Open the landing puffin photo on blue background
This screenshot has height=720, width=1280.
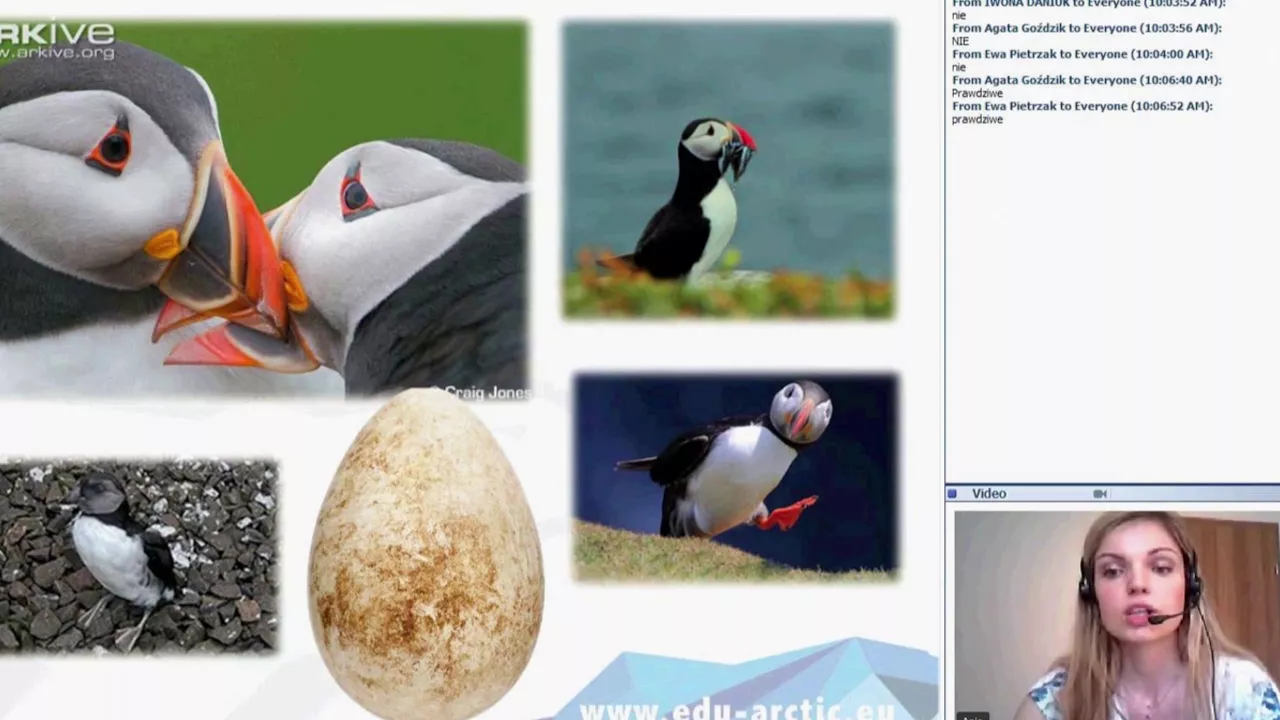tap(736, 477)
